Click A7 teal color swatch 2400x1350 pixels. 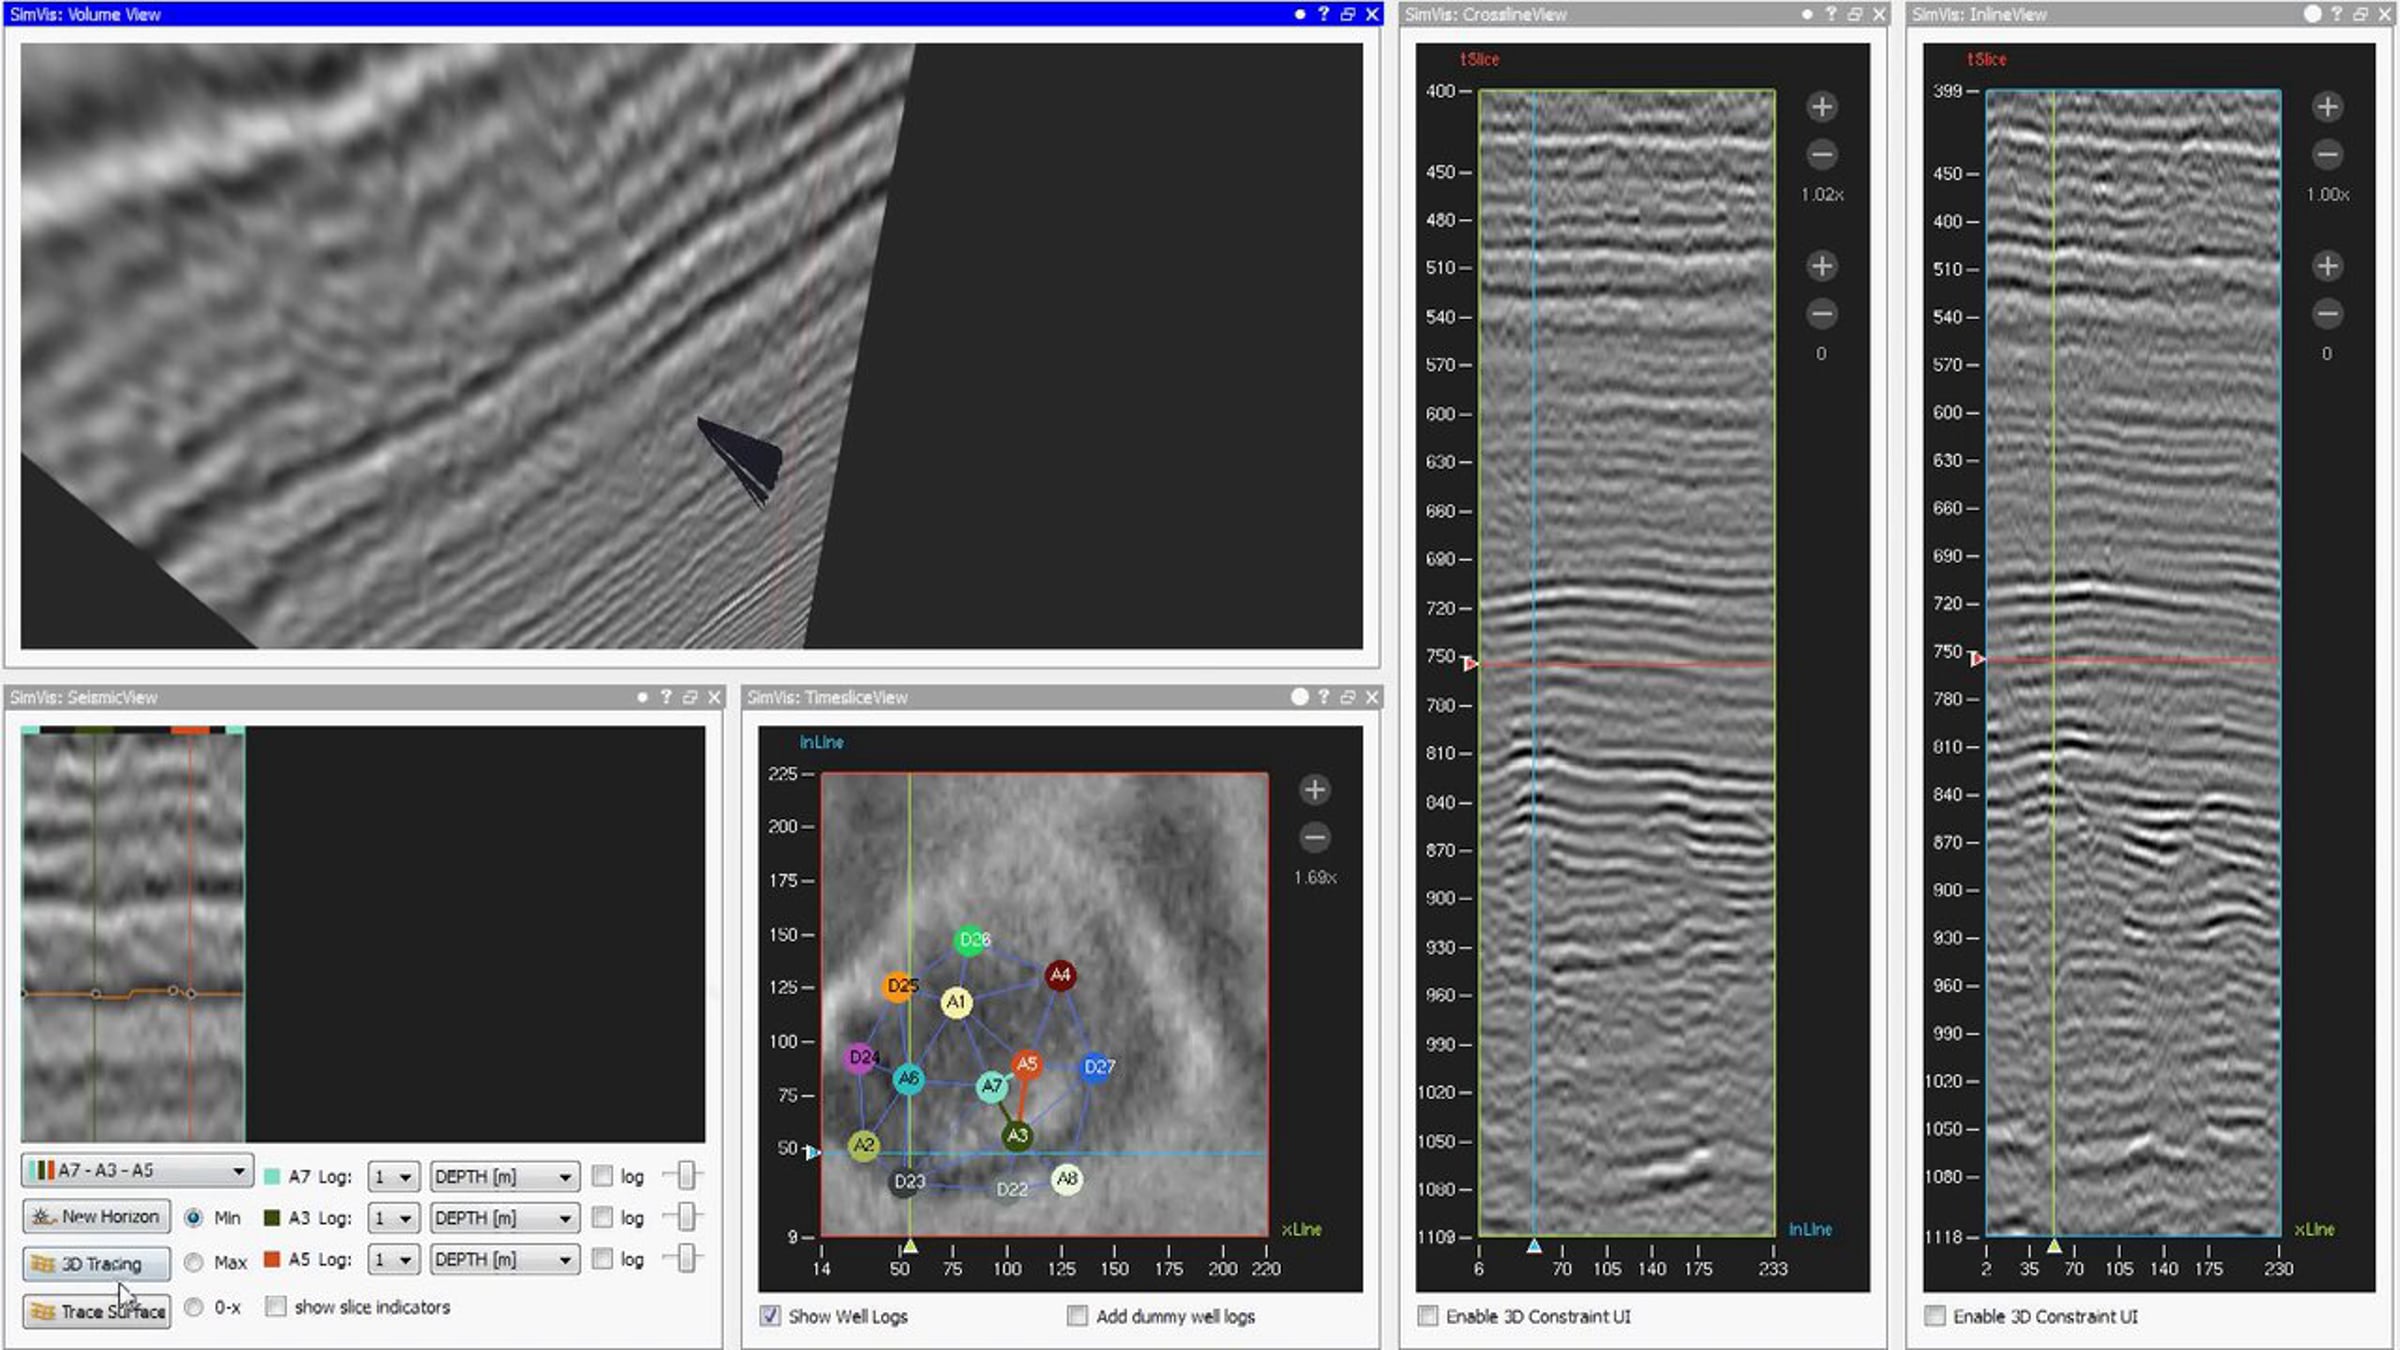271,1177
